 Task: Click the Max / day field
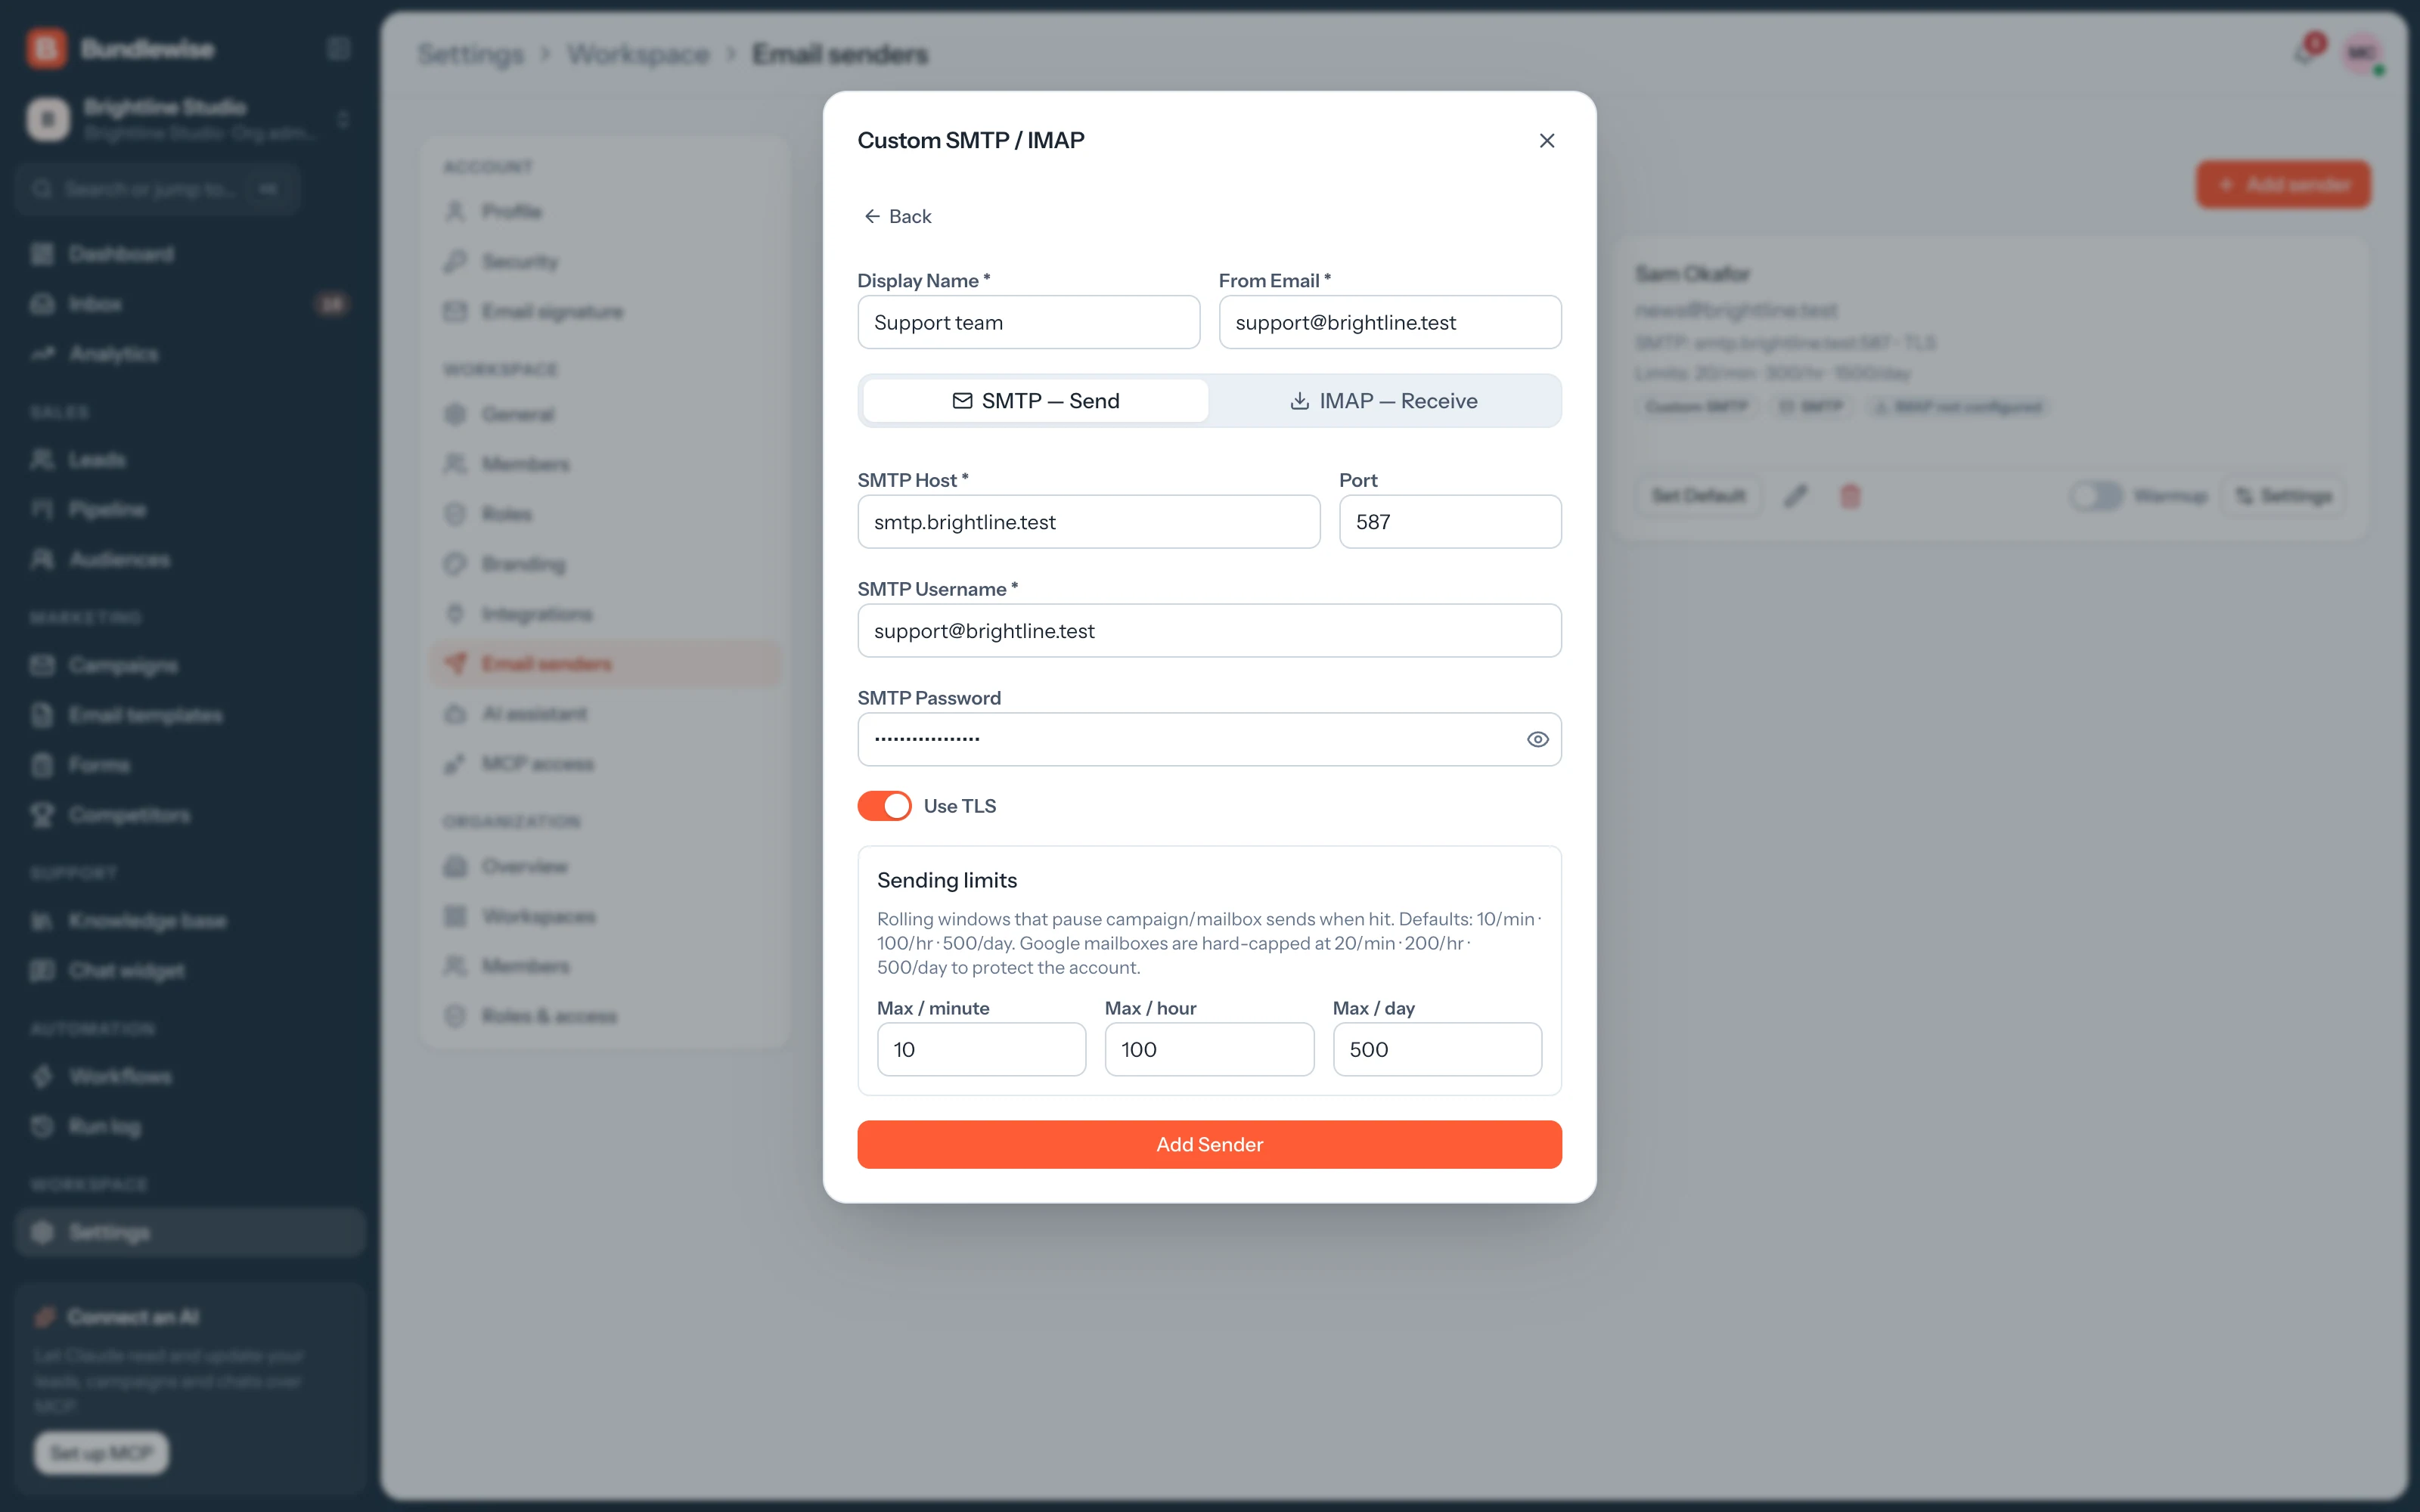[x=1437, y=1049]
